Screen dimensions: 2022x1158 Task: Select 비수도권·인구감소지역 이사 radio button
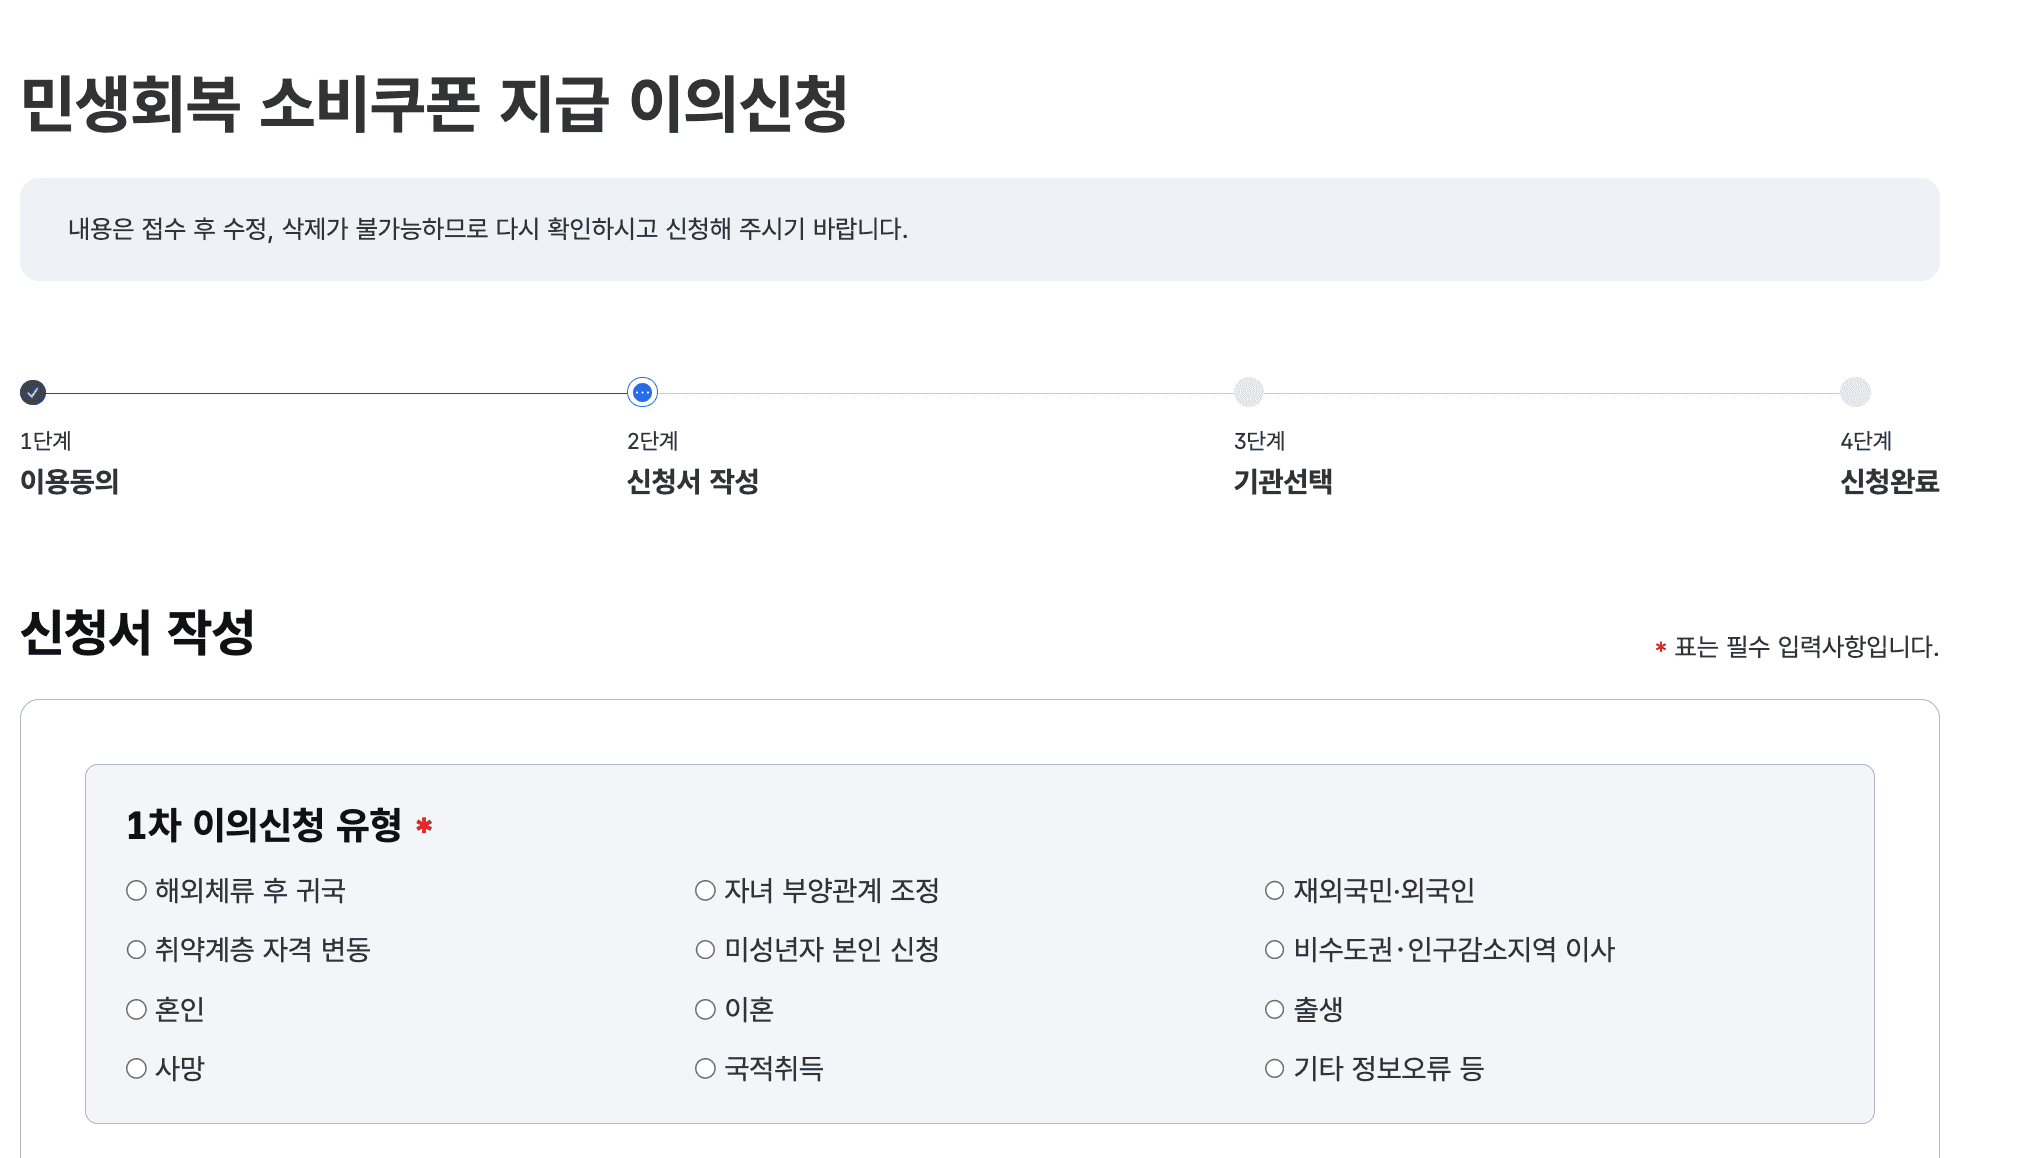point(1275,950)
